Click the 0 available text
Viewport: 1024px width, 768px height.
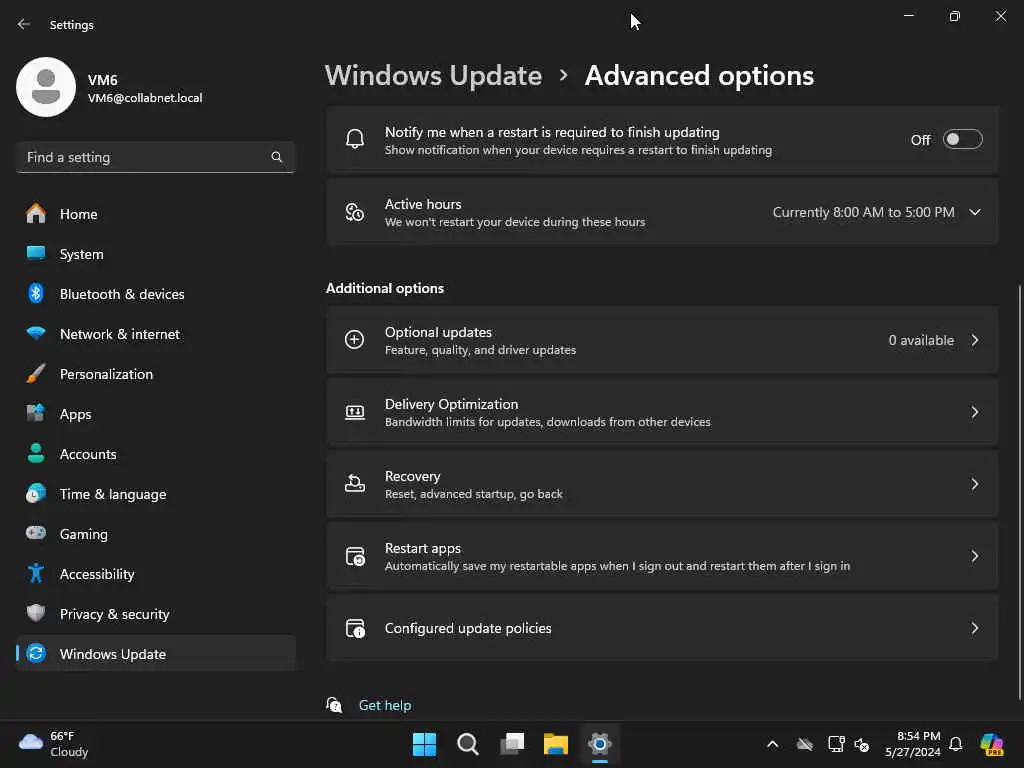pos(921,340)
